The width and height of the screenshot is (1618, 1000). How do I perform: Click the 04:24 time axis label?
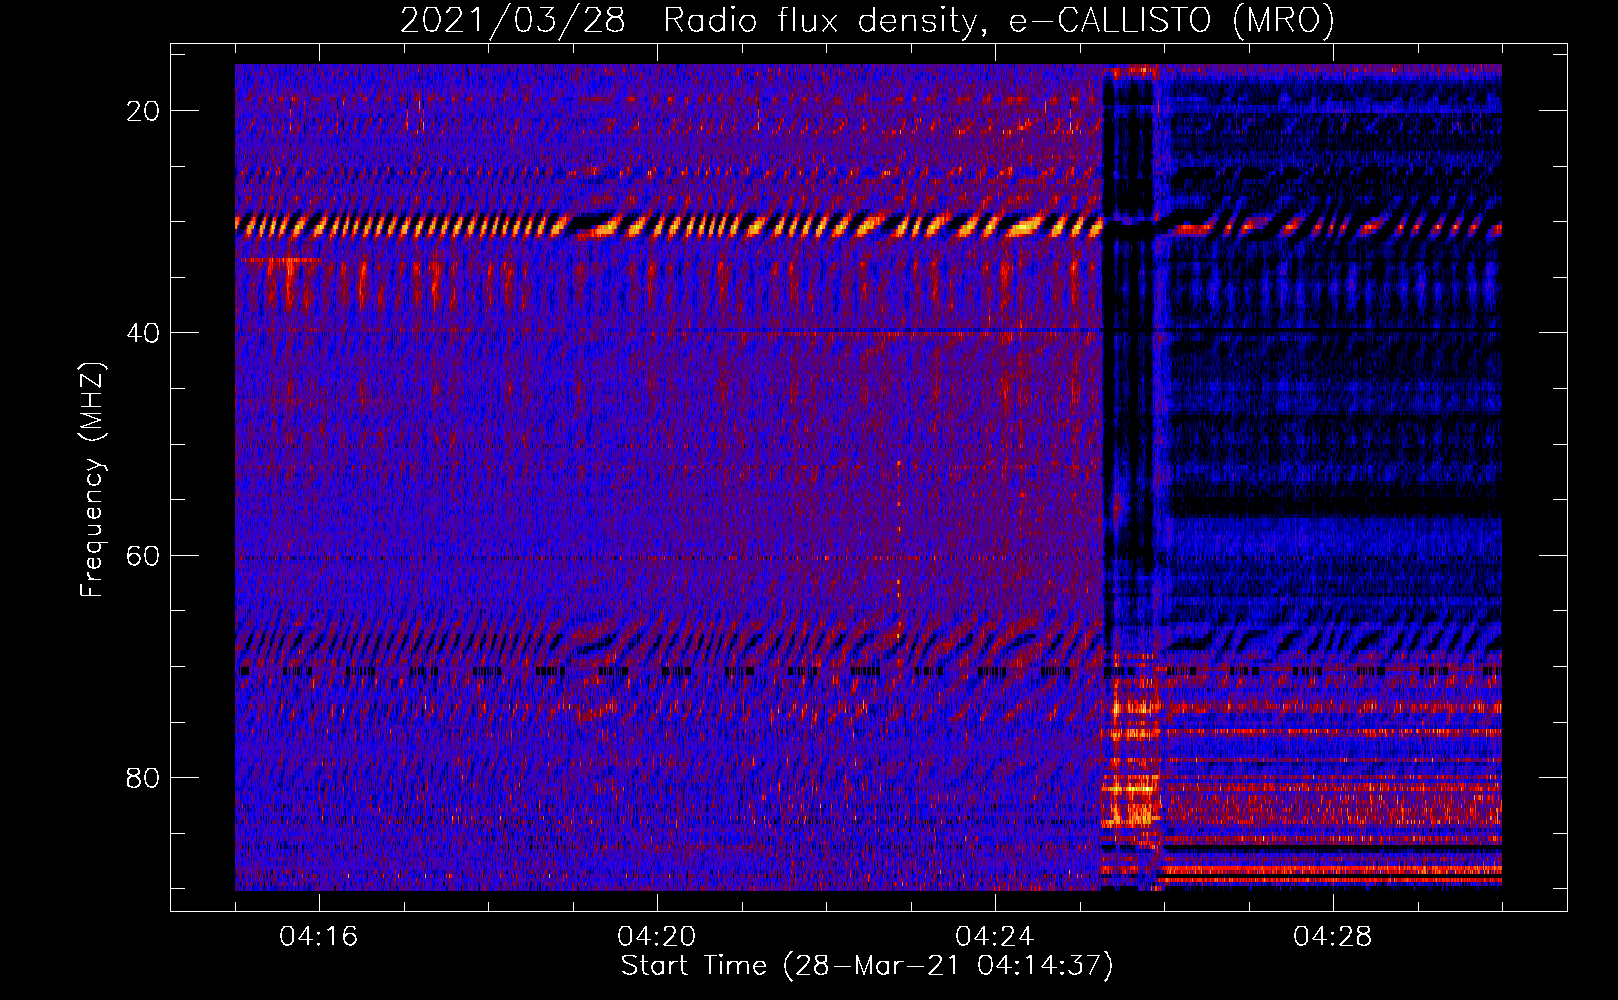tap(995, 937)
